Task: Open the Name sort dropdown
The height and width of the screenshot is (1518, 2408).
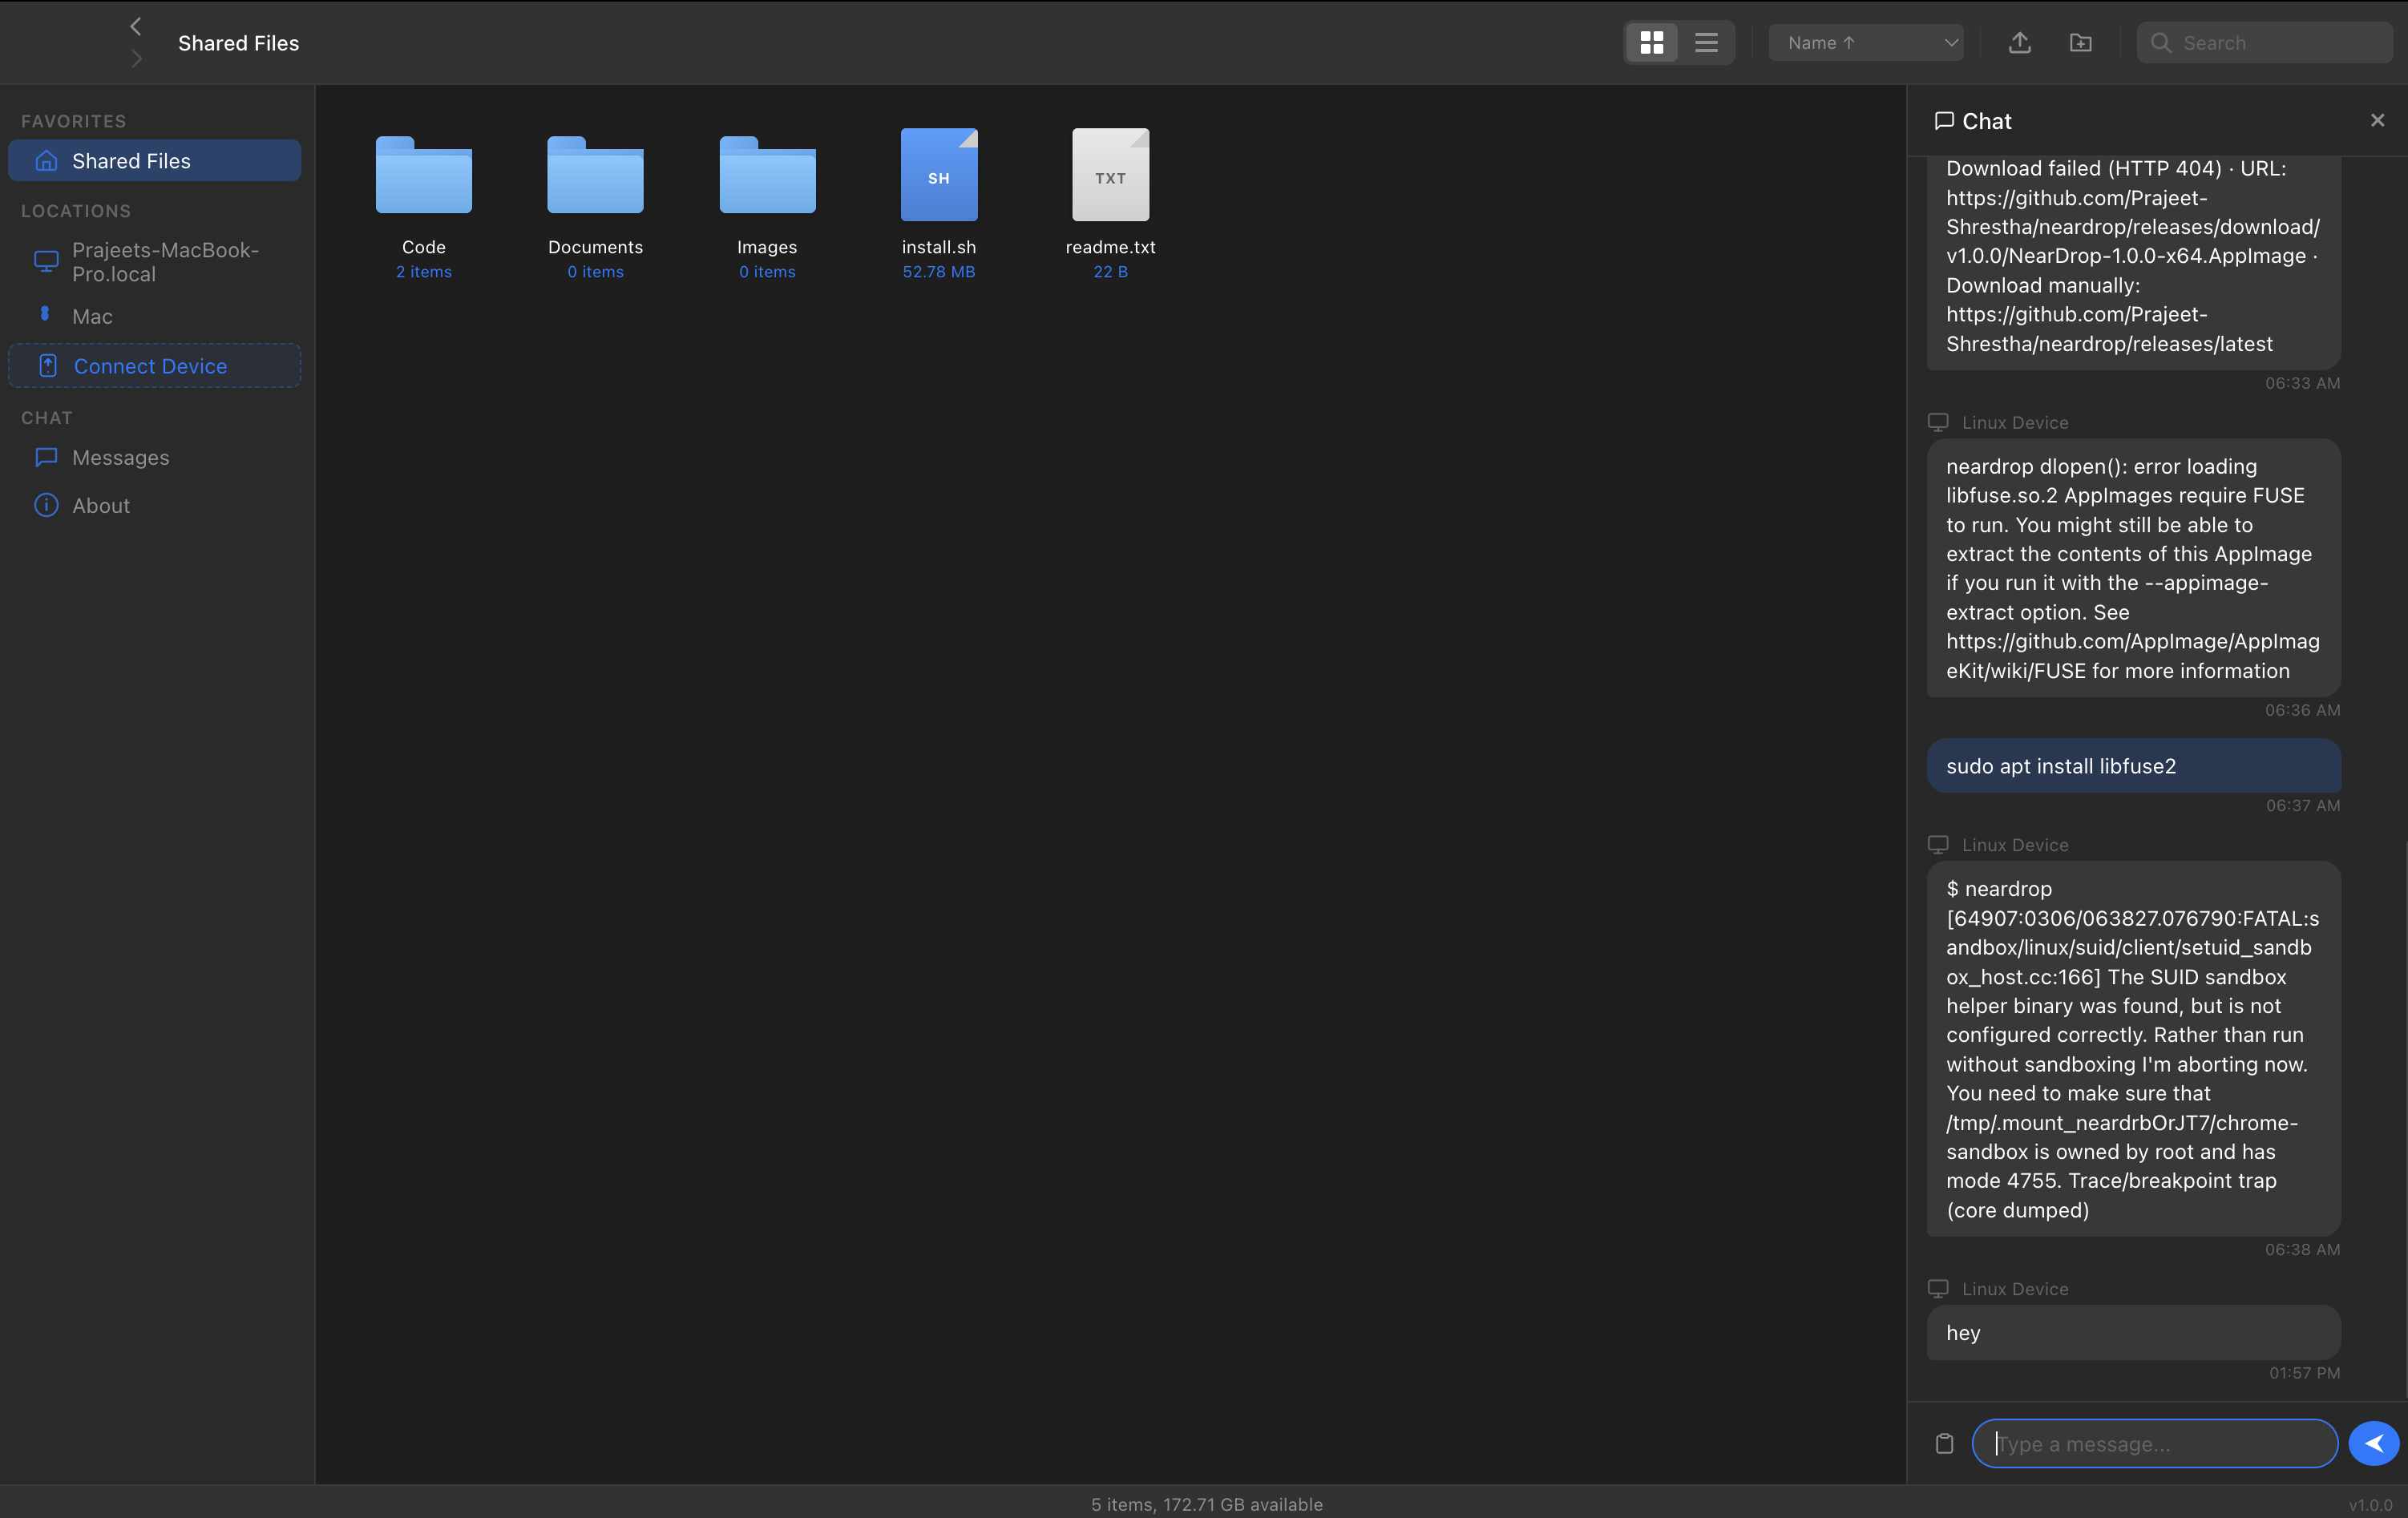Action: click(x=1866, y=42)
